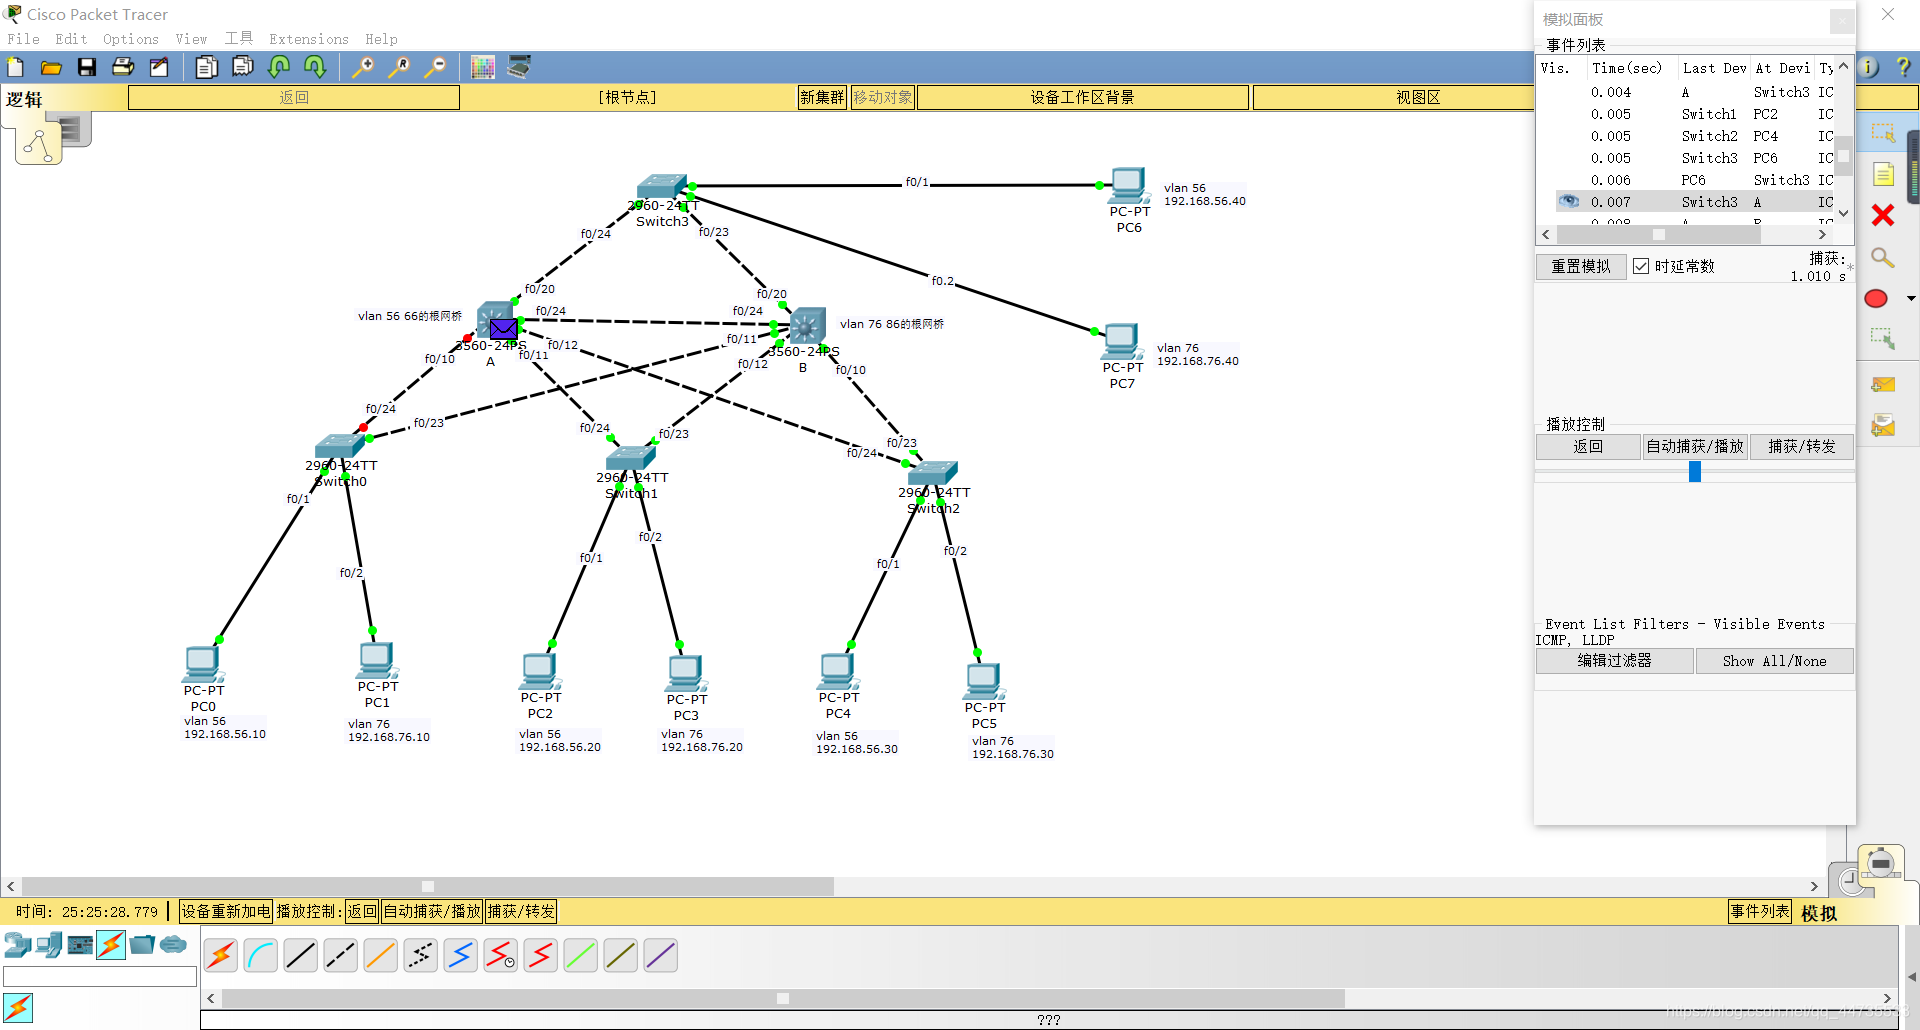1920x1030 pixels.
Task: Open a saved file via folder icon
Action: [x=51, y=67]
